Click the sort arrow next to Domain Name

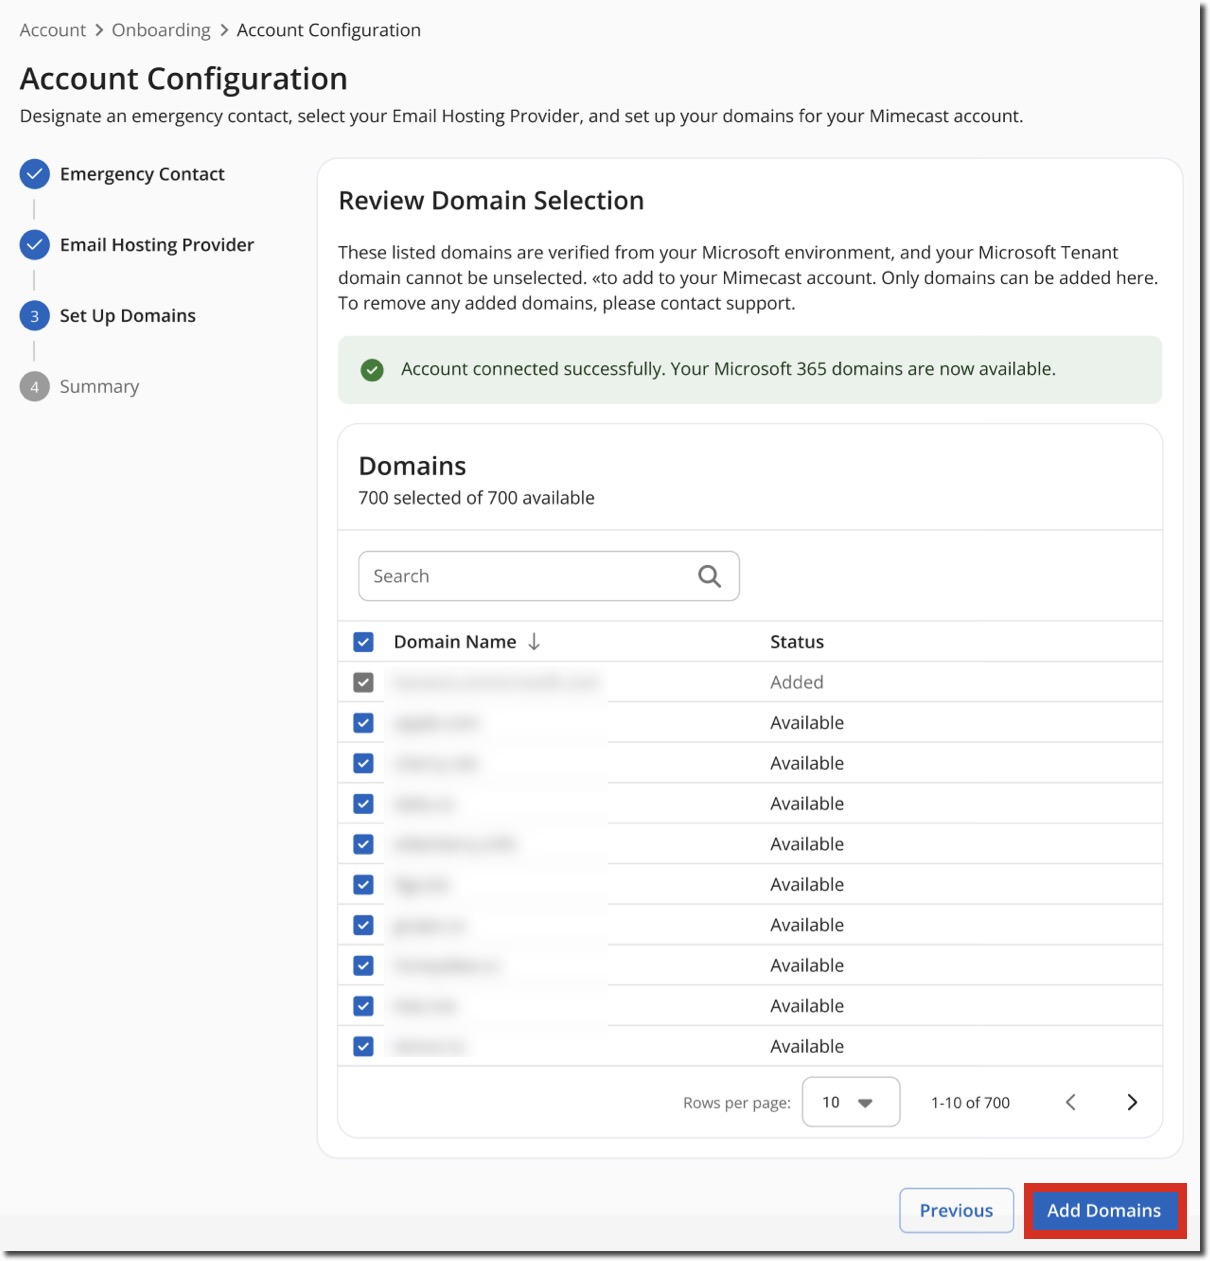534,641
